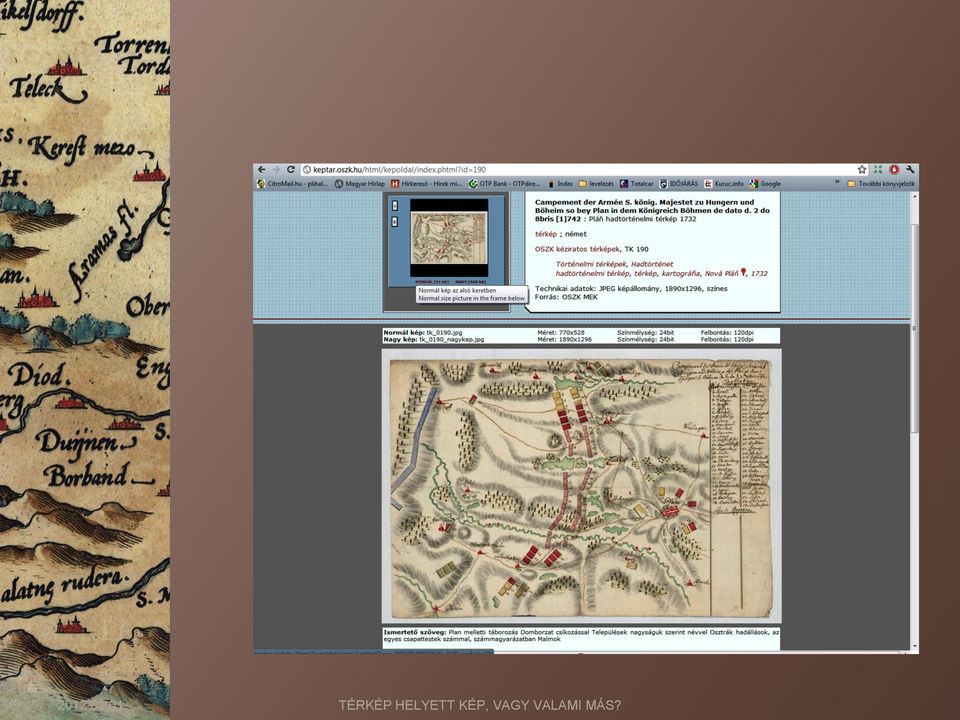Click the 'Forrás: OSZK MEK' source text
The width and height of the screenshot is (960, 720).
tap(566, 297)
